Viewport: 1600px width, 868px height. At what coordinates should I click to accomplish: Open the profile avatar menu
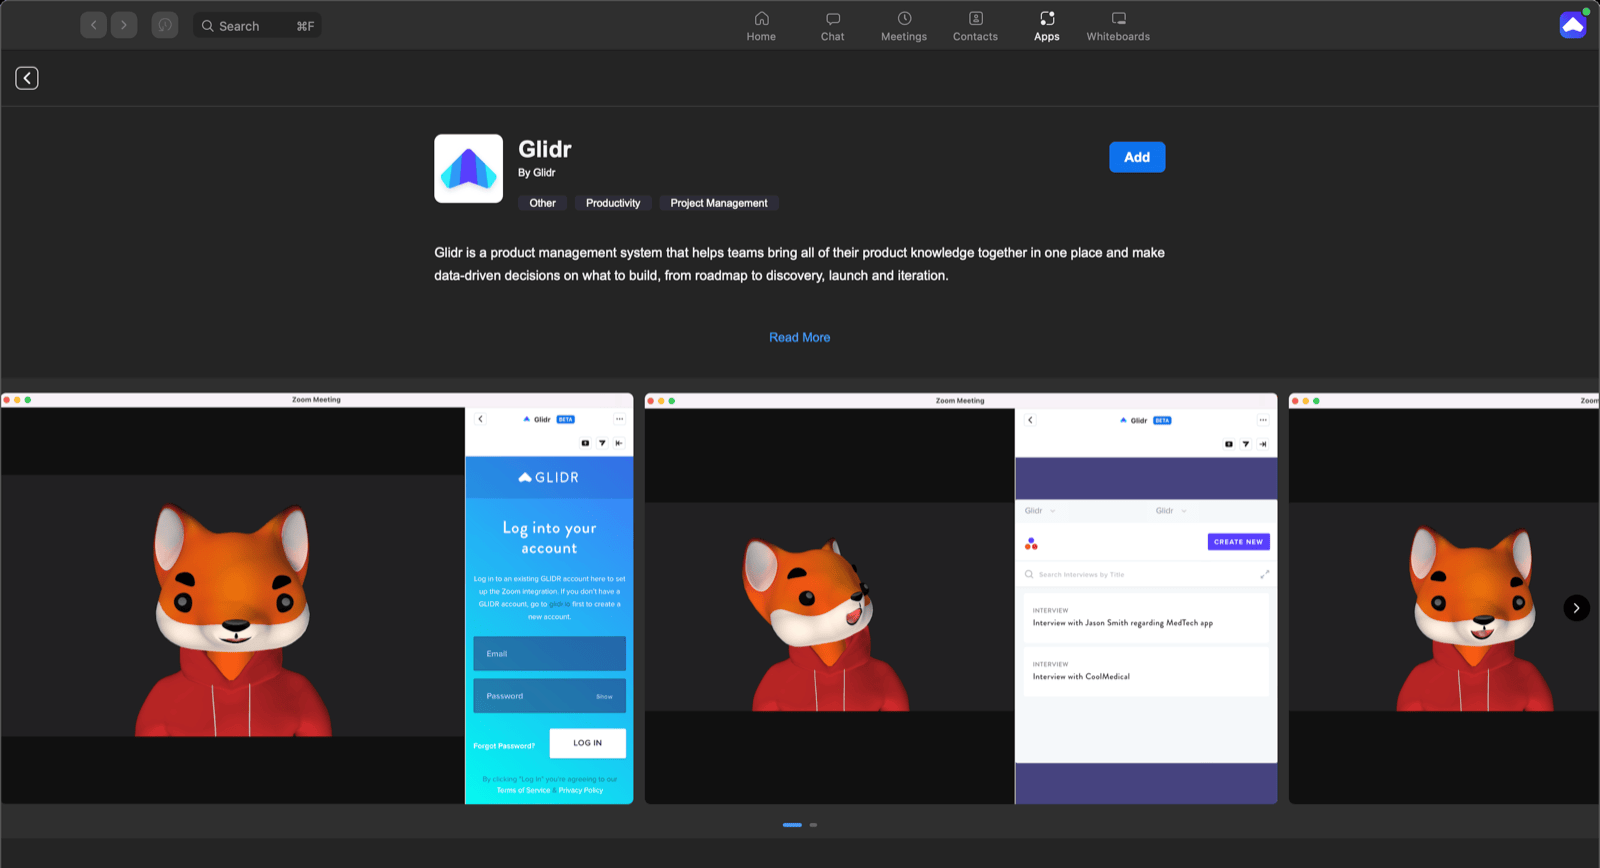[1573, 25]
